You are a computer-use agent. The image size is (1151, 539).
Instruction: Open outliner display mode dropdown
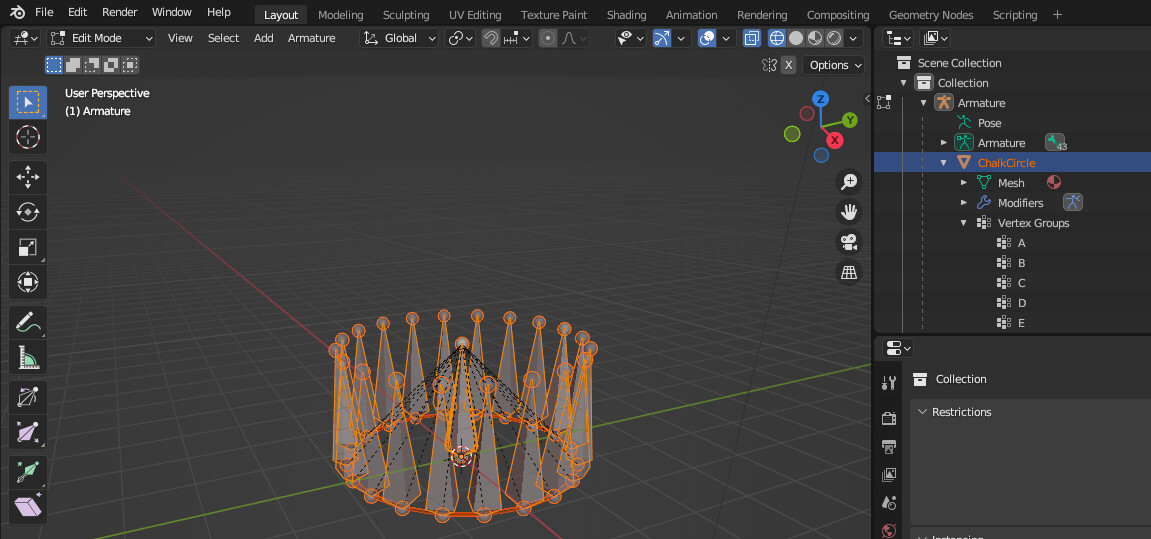pos(935,38)
